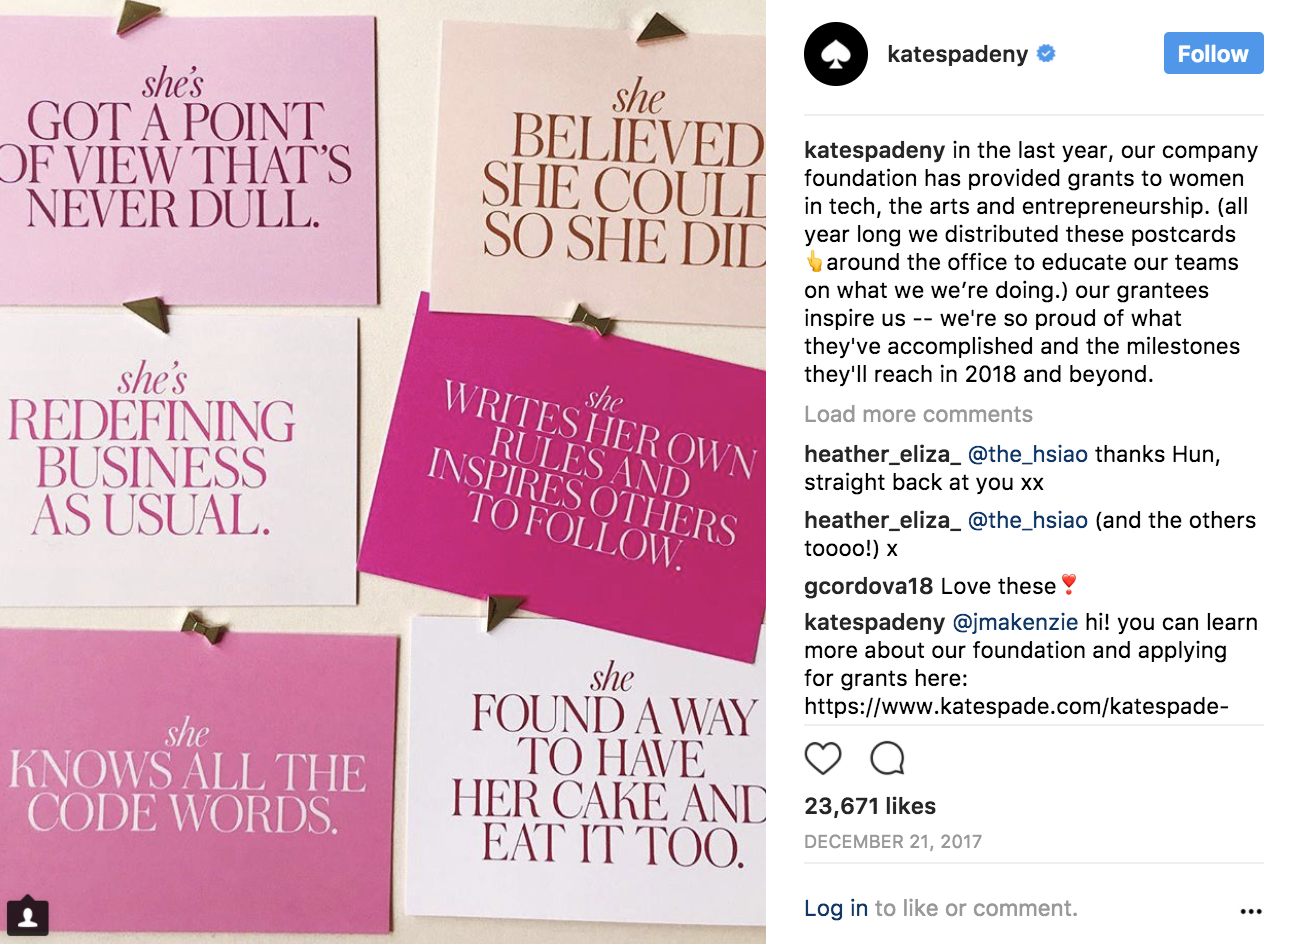Open katespadeny username in header
This screenshot has height=944, width=1296.
pos(957,54)
